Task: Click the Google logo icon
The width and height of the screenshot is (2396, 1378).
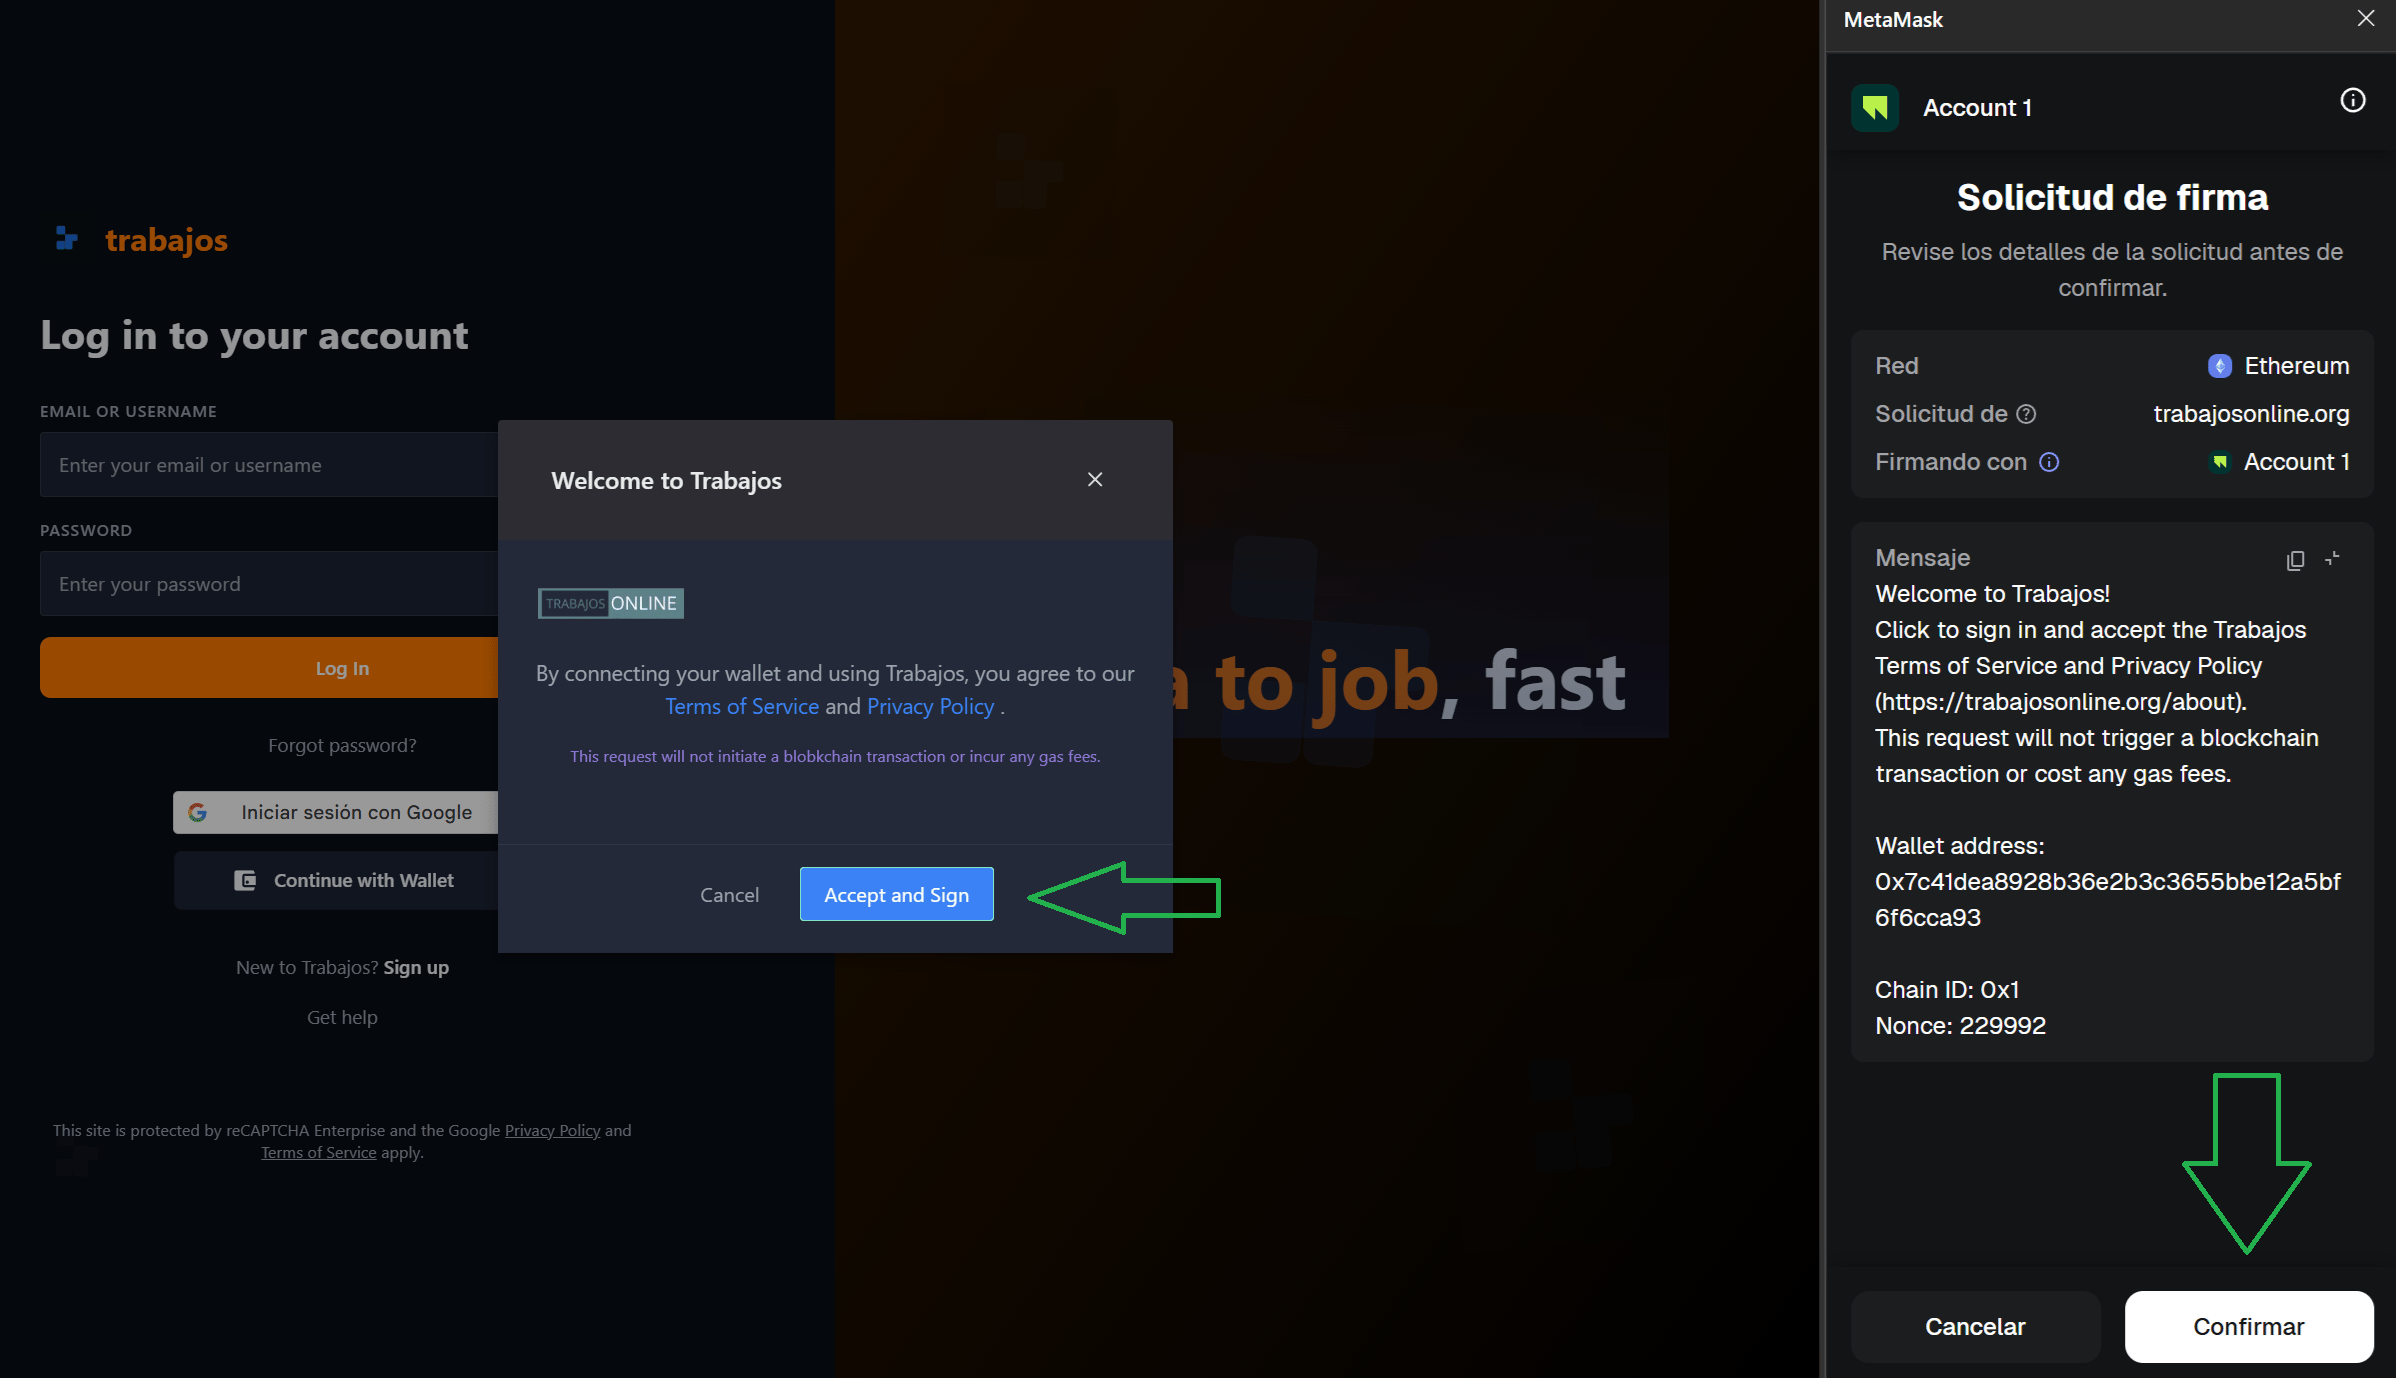Action: coord(198,813)
